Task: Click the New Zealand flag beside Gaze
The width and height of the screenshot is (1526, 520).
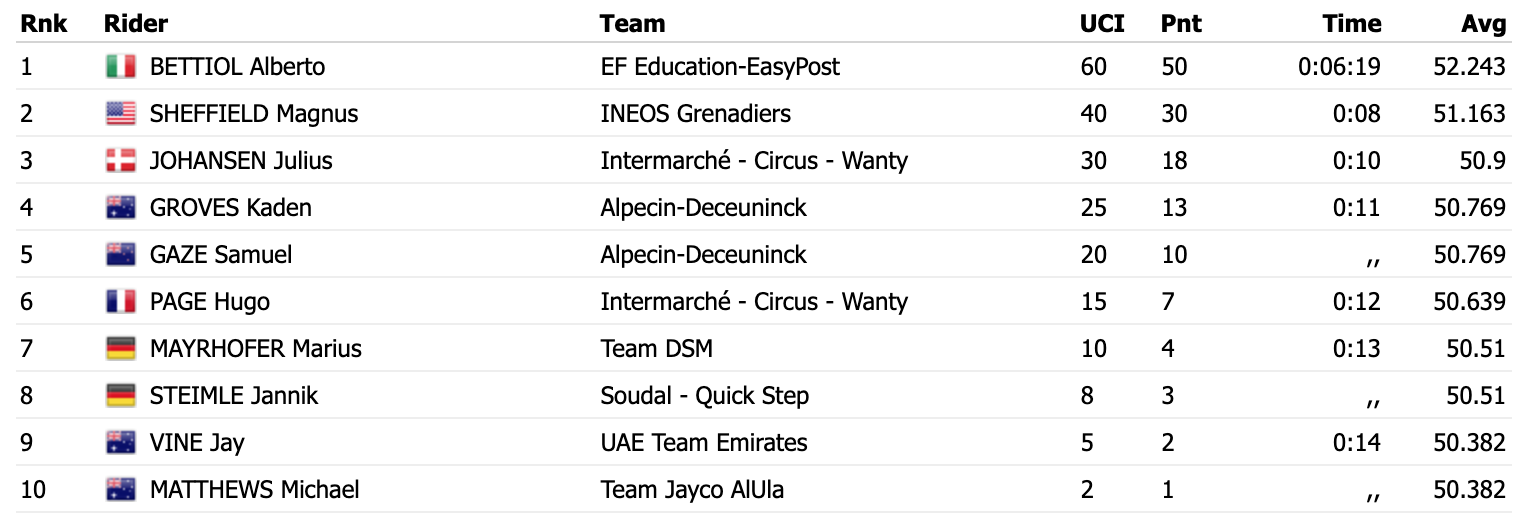Action: (120, 255)
